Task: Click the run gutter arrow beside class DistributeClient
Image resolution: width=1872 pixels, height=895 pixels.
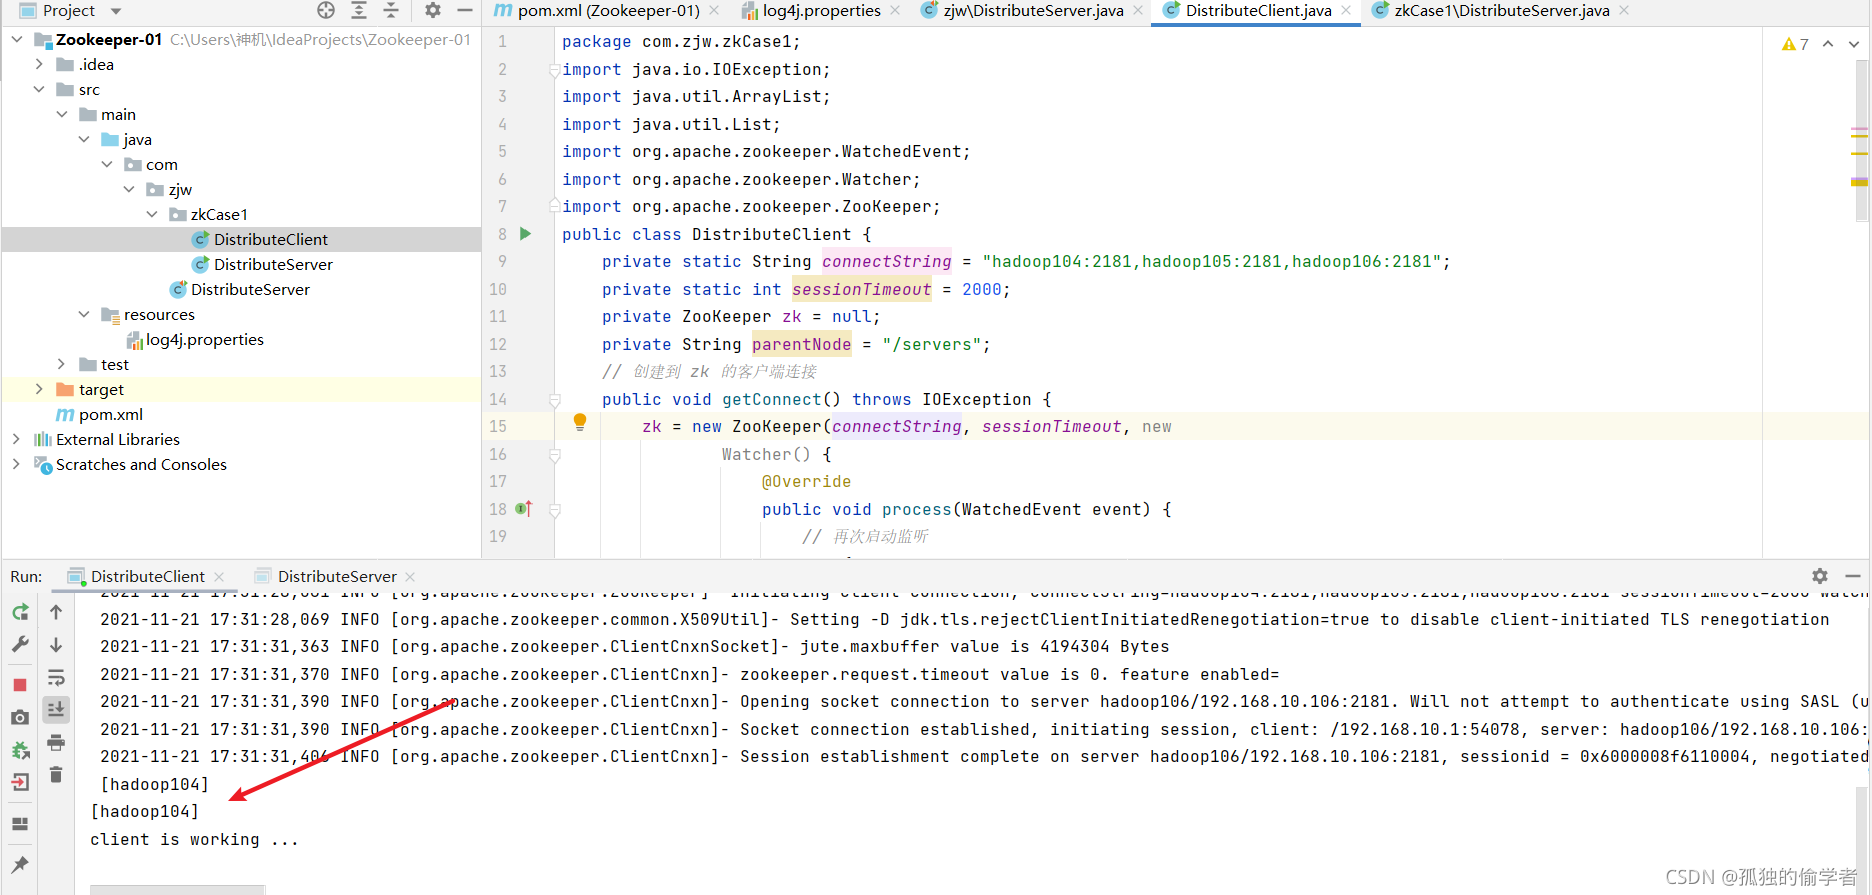Action: point(526,234)
